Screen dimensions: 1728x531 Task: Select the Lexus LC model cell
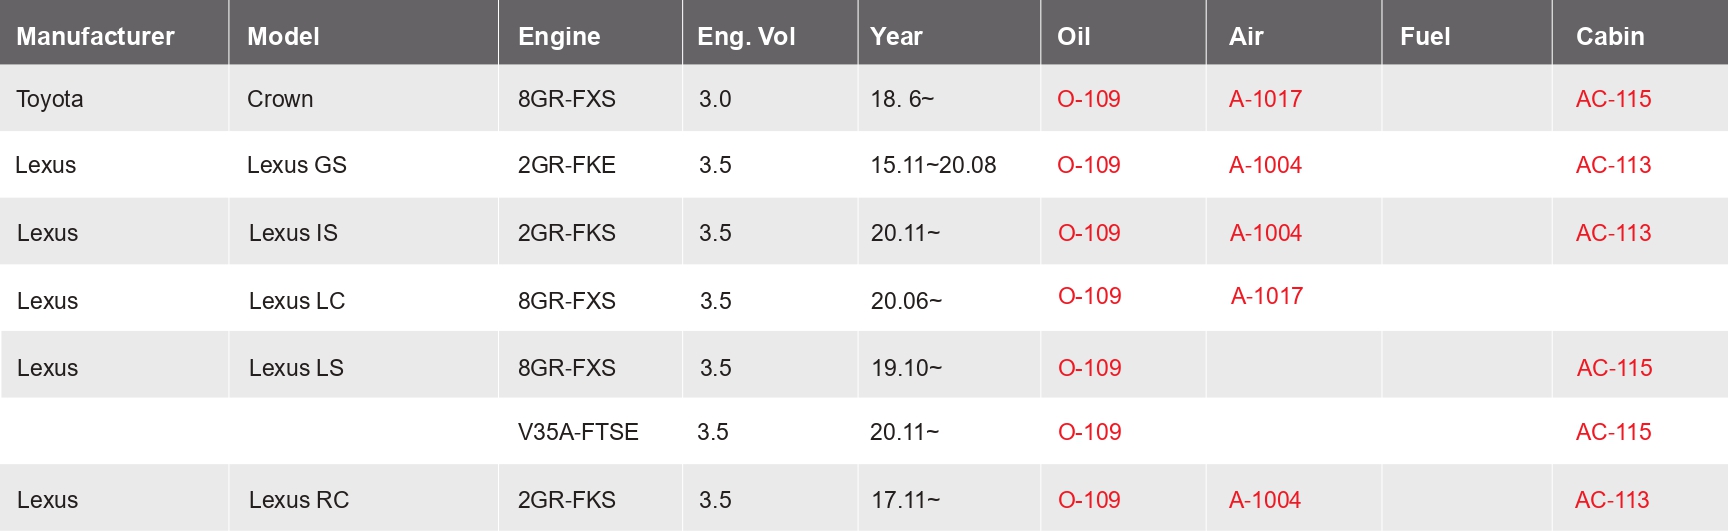297,301
